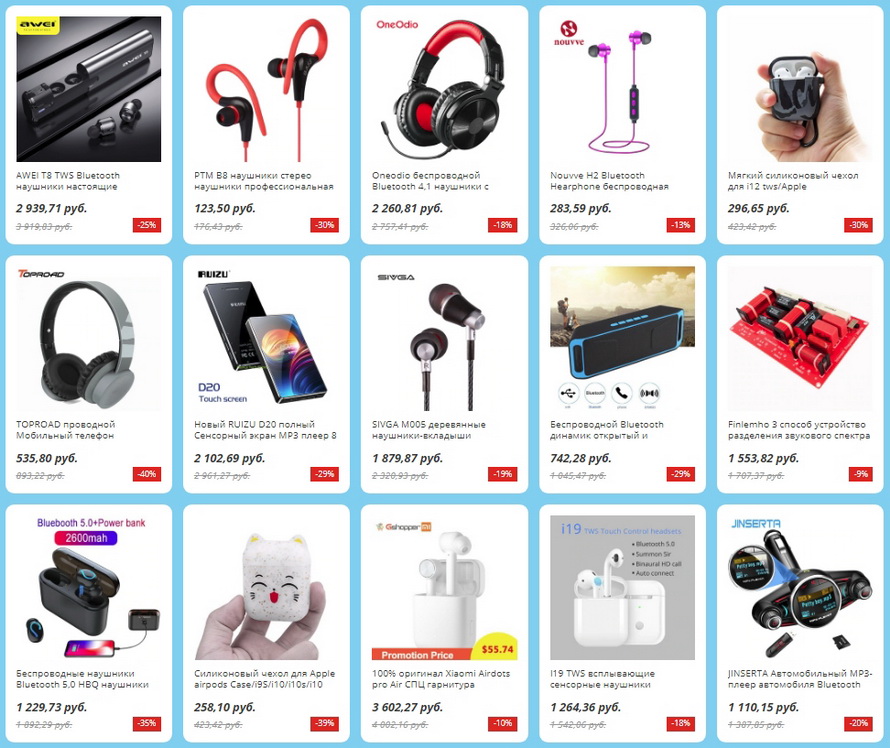Click the JINSERTA brand logo

(x=756, y=523)
